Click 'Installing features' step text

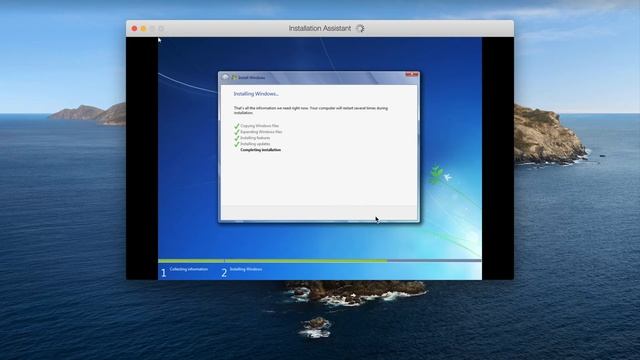point(255,138)
